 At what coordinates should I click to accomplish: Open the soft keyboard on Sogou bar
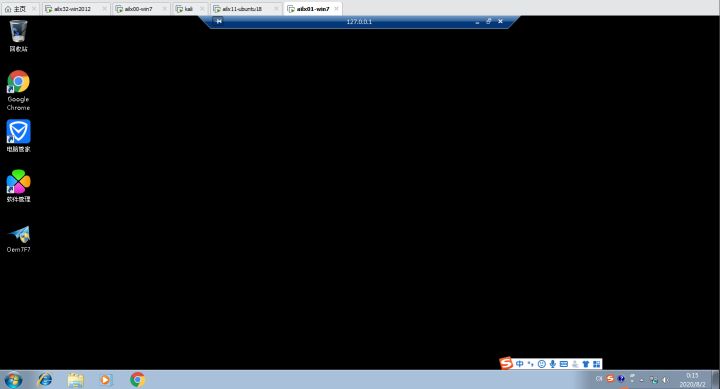(564, 364)
